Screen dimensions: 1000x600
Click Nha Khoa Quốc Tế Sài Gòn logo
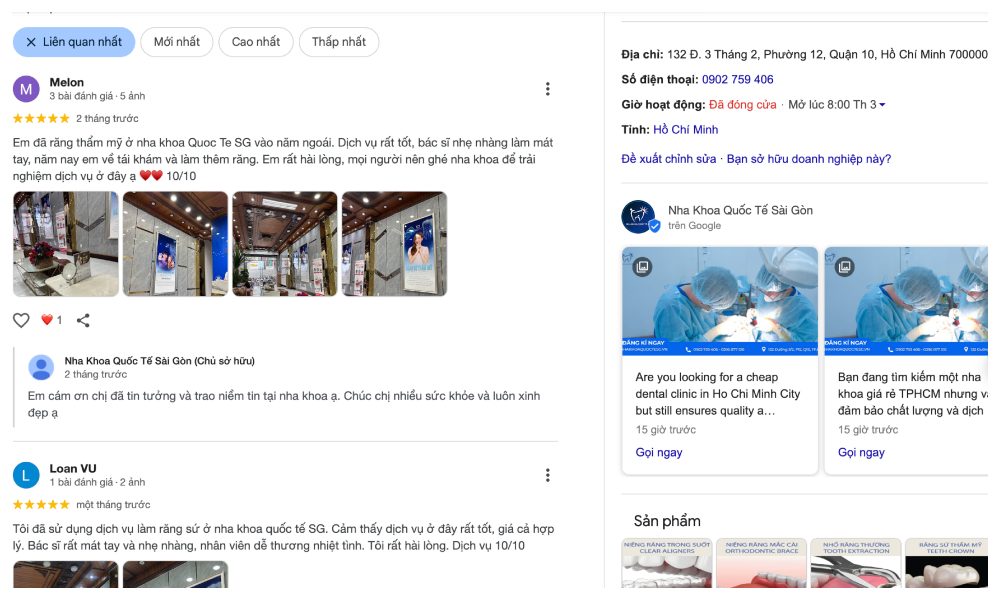coord(640,217)
